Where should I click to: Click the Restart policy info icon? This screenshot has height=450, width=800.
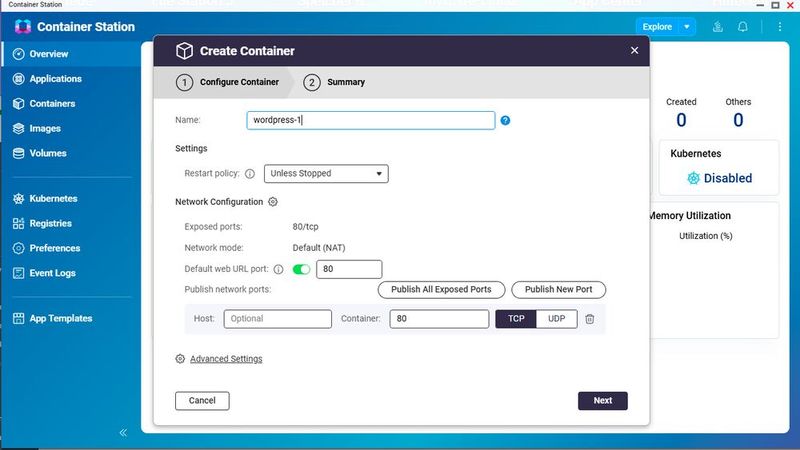point(249,173)
